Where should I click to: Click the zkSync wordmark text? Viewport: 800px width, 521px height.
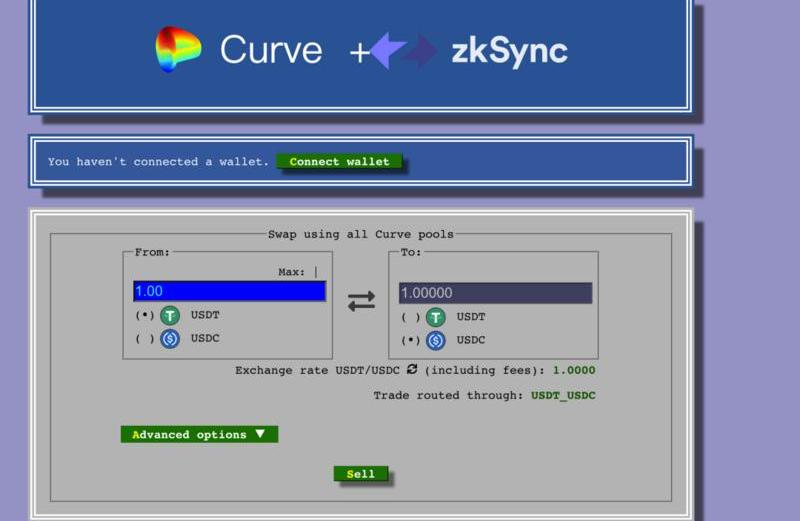[510, 51]
